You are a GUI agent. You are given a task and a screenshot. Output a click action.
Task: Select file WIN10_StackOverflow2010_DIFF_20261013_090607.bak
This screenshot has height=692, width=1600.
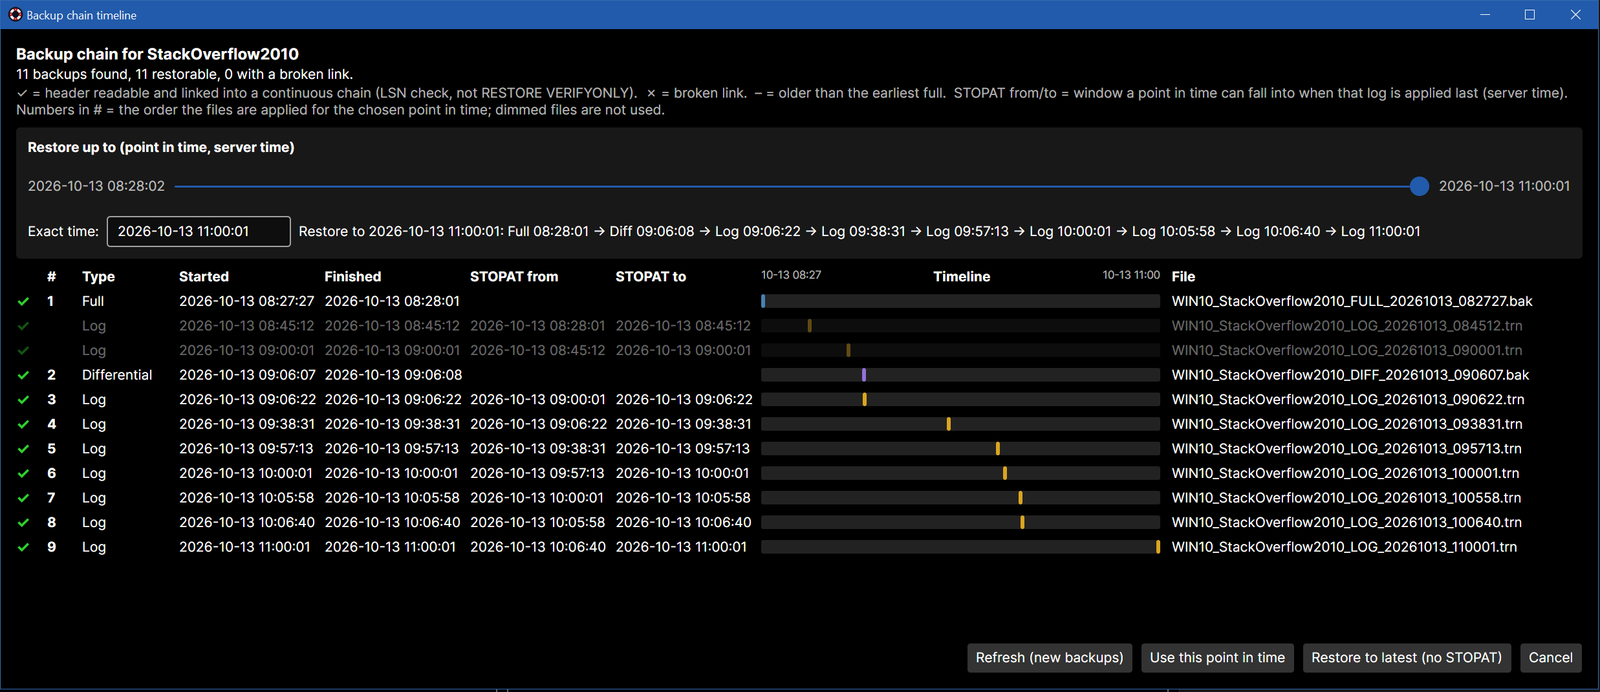pyautogui.click(x=1350, y=375)
